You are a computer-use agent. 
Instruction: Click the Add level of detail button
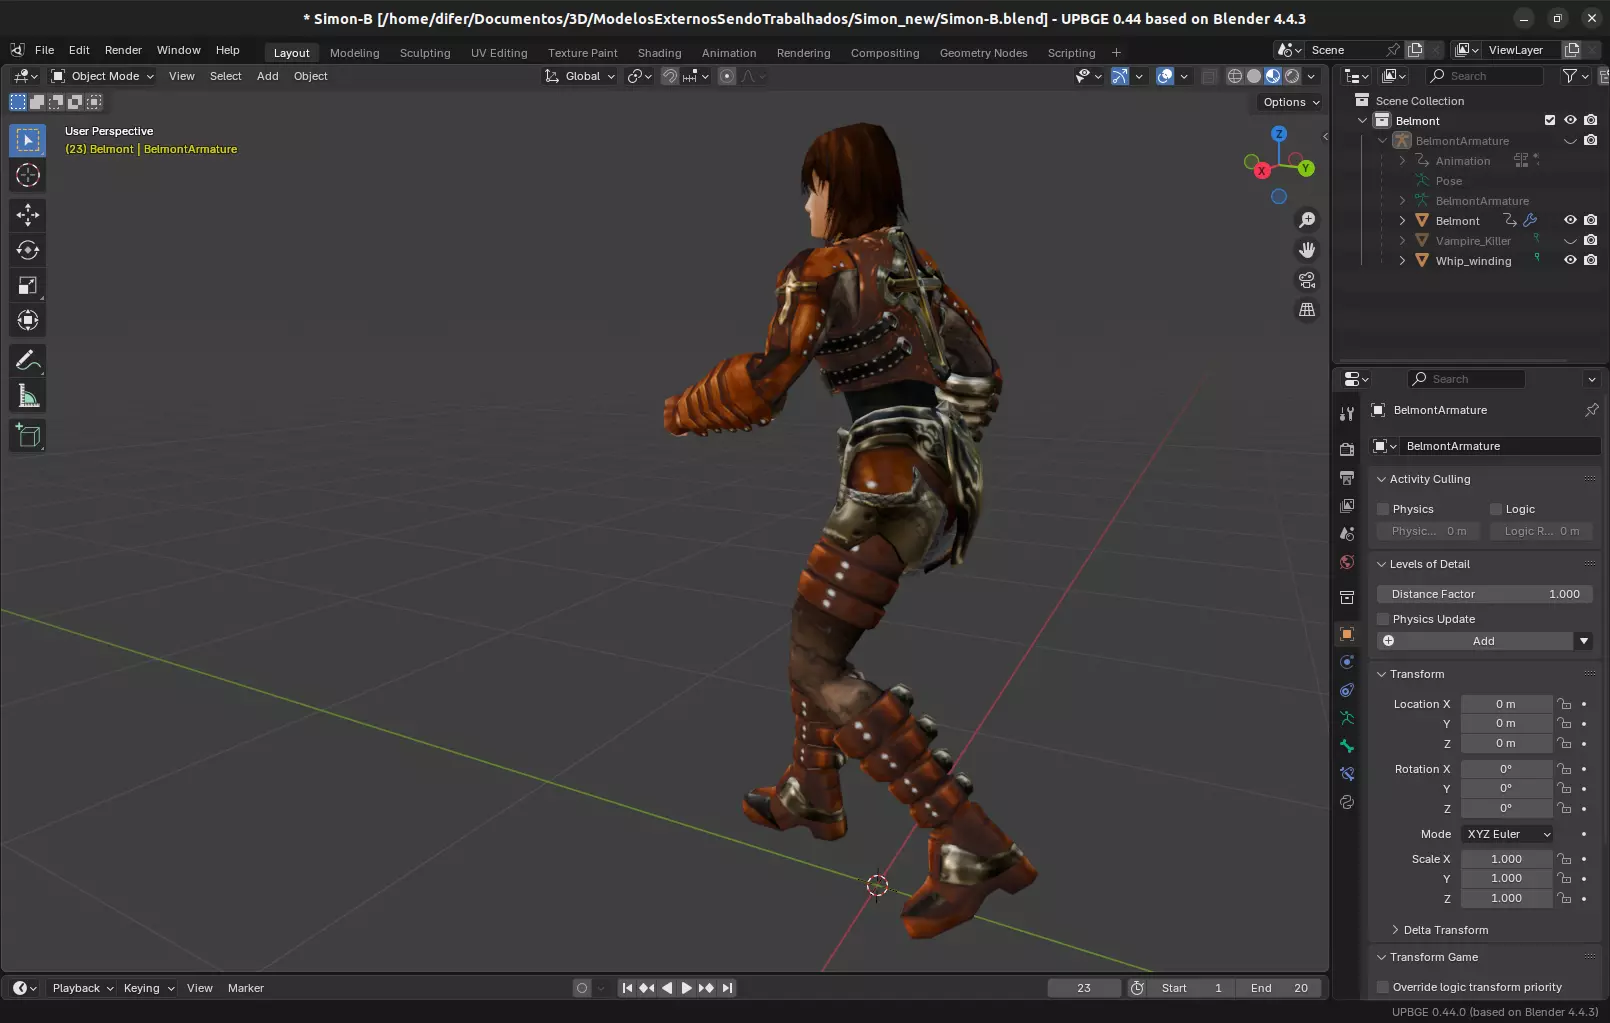[1475, 641]
